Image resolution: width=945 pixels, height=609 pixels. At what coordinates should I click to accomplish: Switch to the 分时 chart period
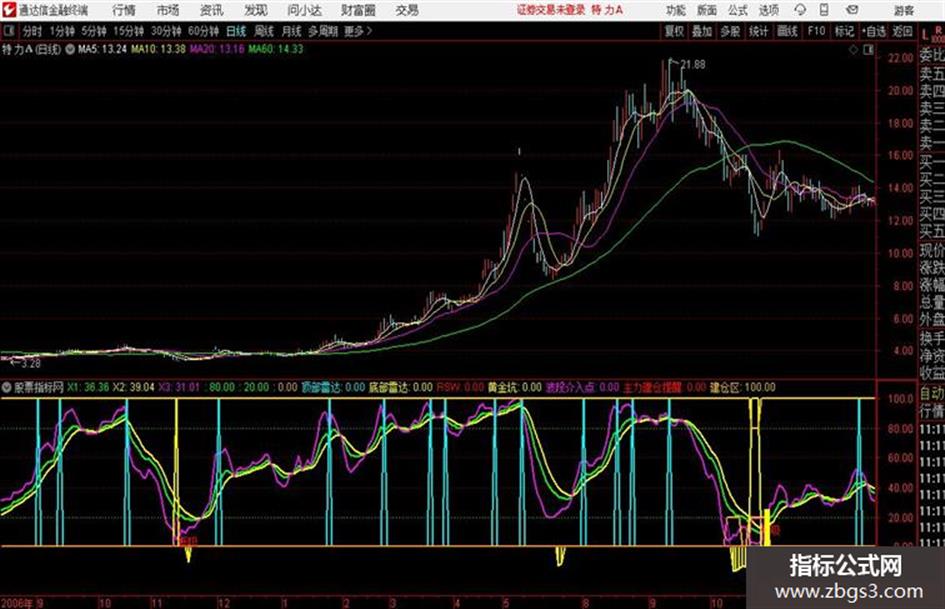tap(33, 31)
